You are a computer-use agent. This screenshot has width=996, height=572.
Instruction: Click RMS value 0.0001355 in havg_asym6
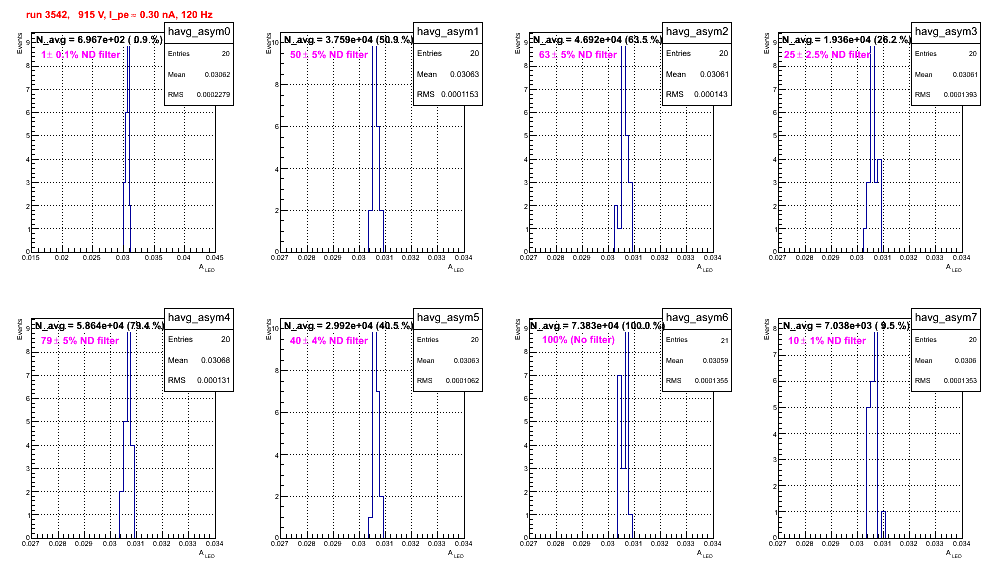711,381
